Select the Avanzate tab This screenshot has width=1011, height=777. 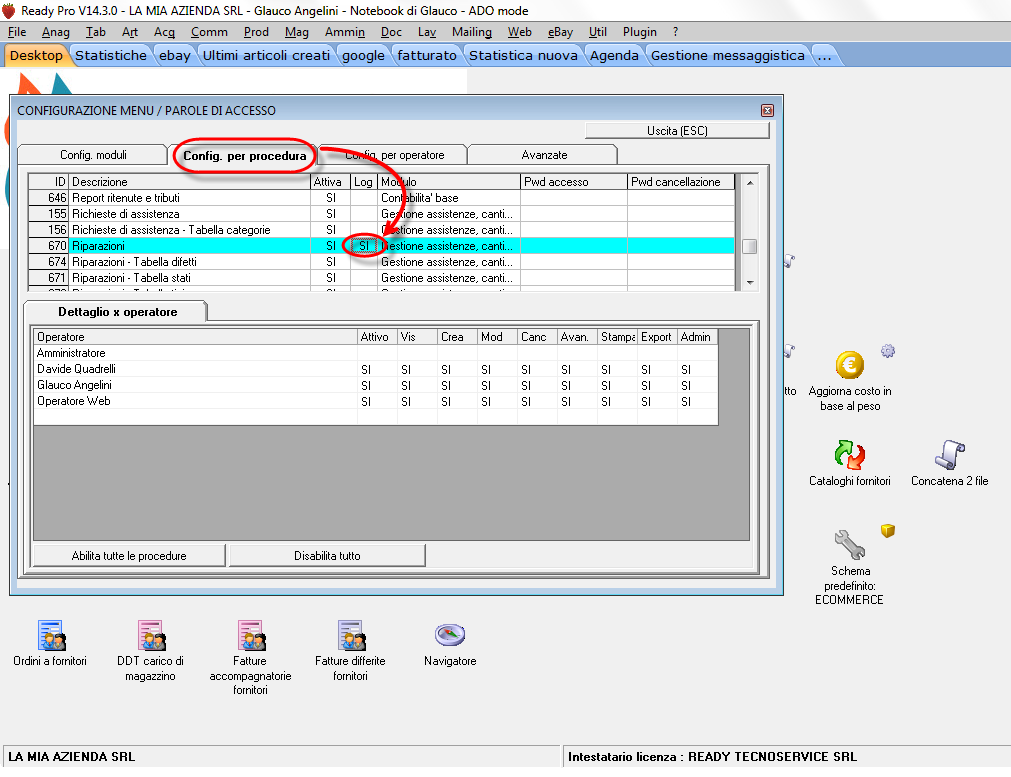(544, 155)
